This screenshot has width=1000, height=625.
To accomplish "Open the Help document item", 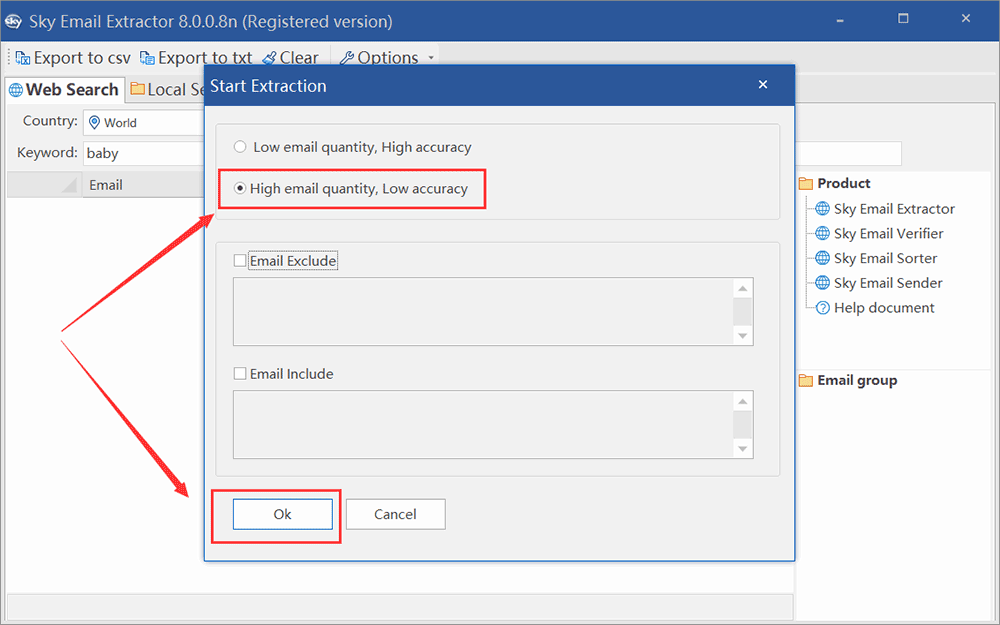I will tap(883, 308).
